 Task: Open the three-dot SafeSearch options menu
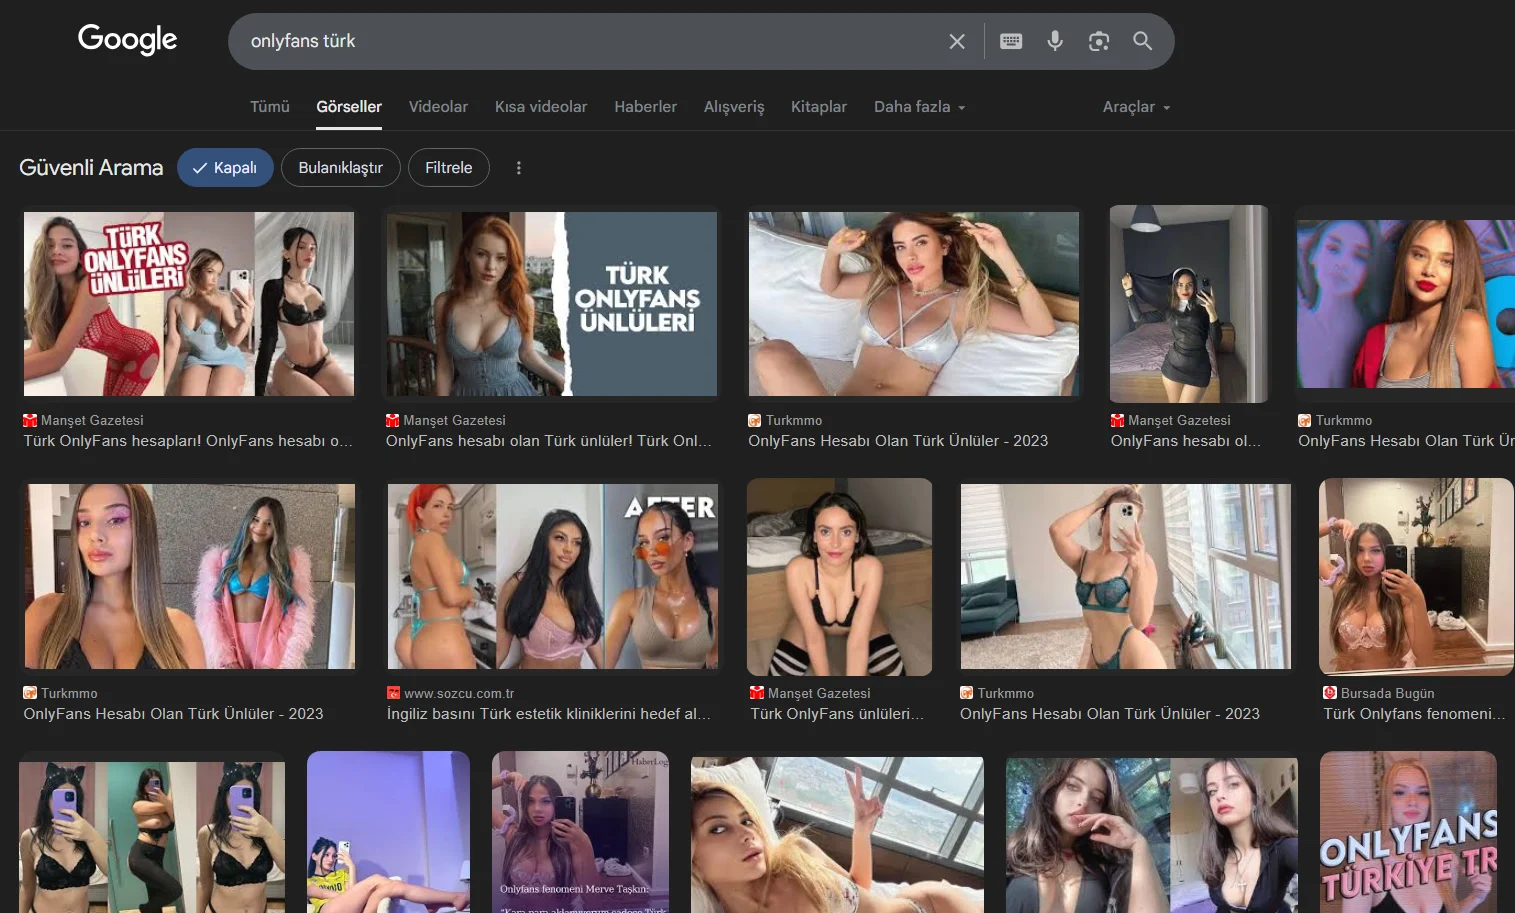(x=518, y=168)
